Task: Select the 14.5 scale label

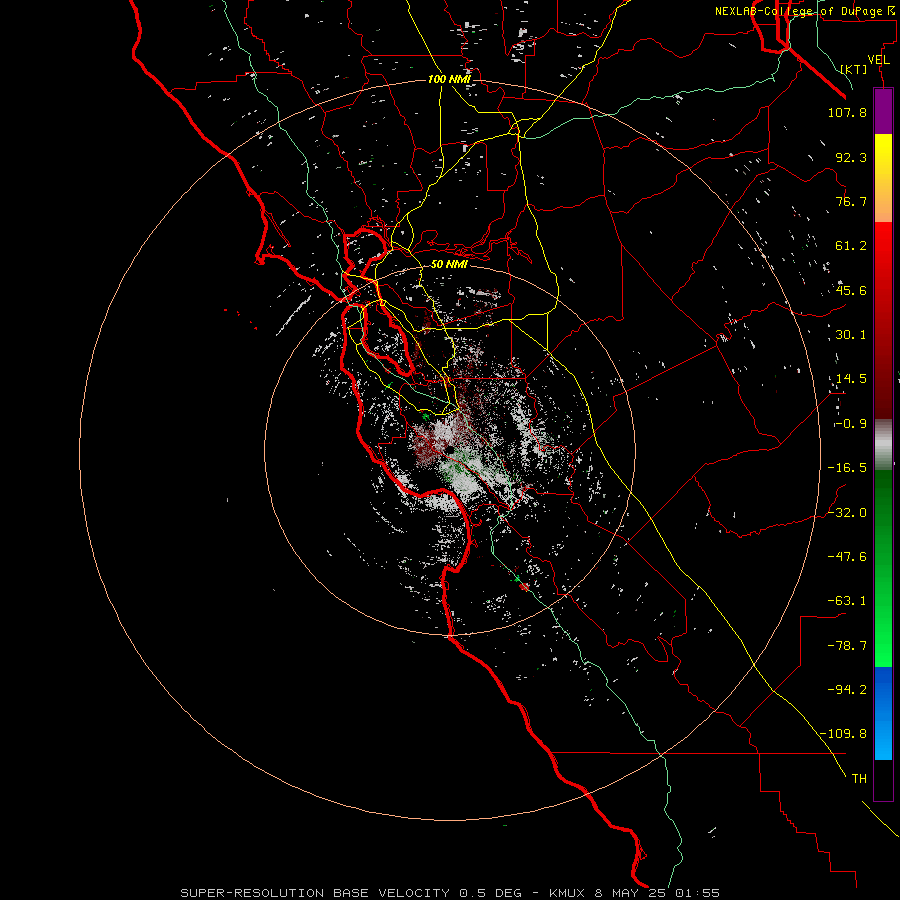Action: 851,379
